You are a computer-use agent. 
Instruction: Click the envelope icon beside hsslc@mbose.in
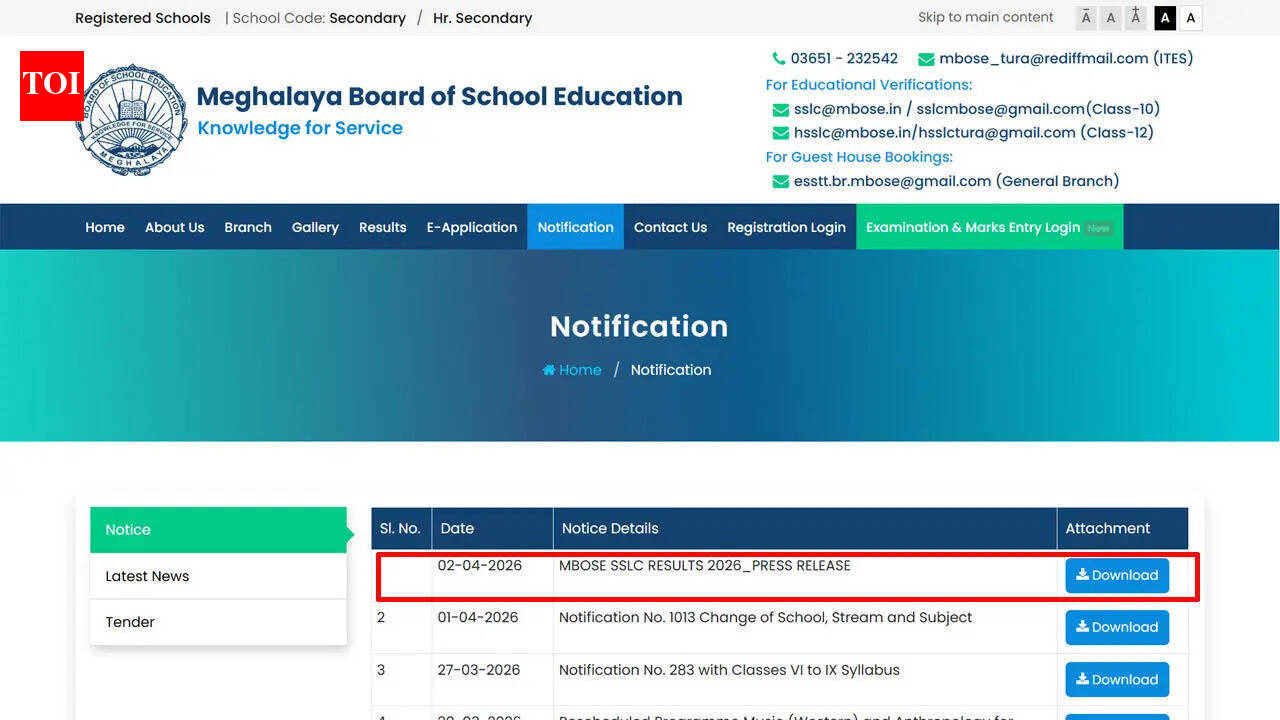point(780,132)
